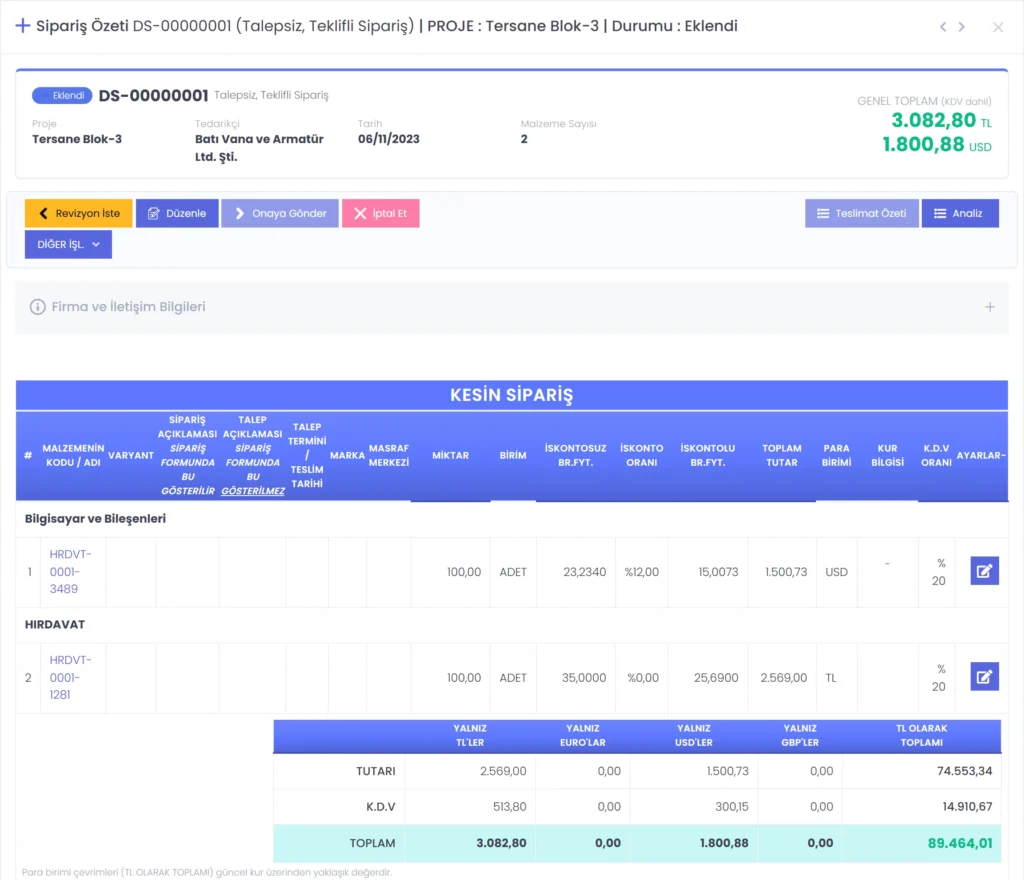Open the DİĞER İŞL. dropdown
The width and height of the screenshot is (1024, 880).
[68, 244]
